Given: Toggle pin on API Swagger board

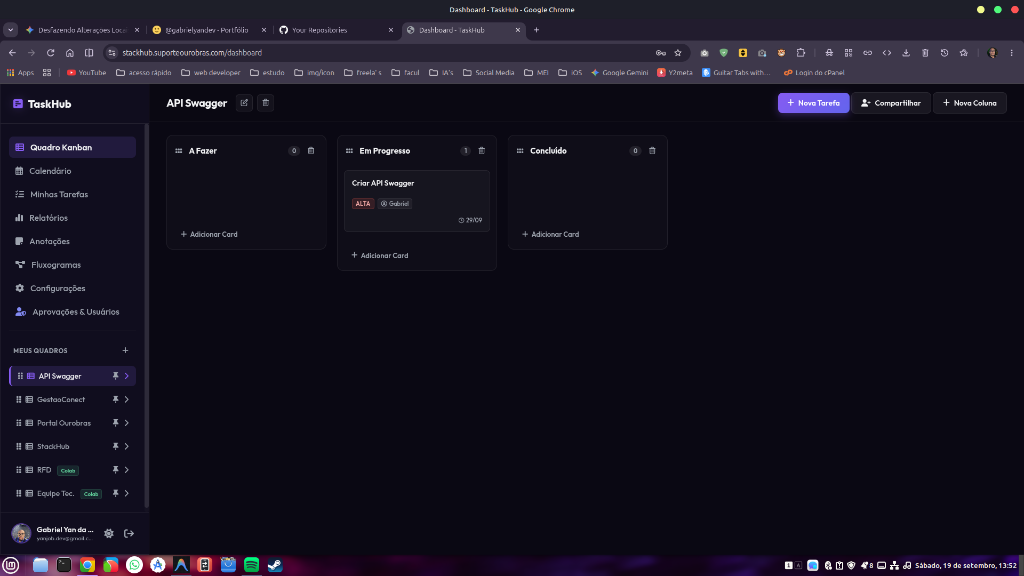Looking at the screenshot, I should (x=116, y=376).
